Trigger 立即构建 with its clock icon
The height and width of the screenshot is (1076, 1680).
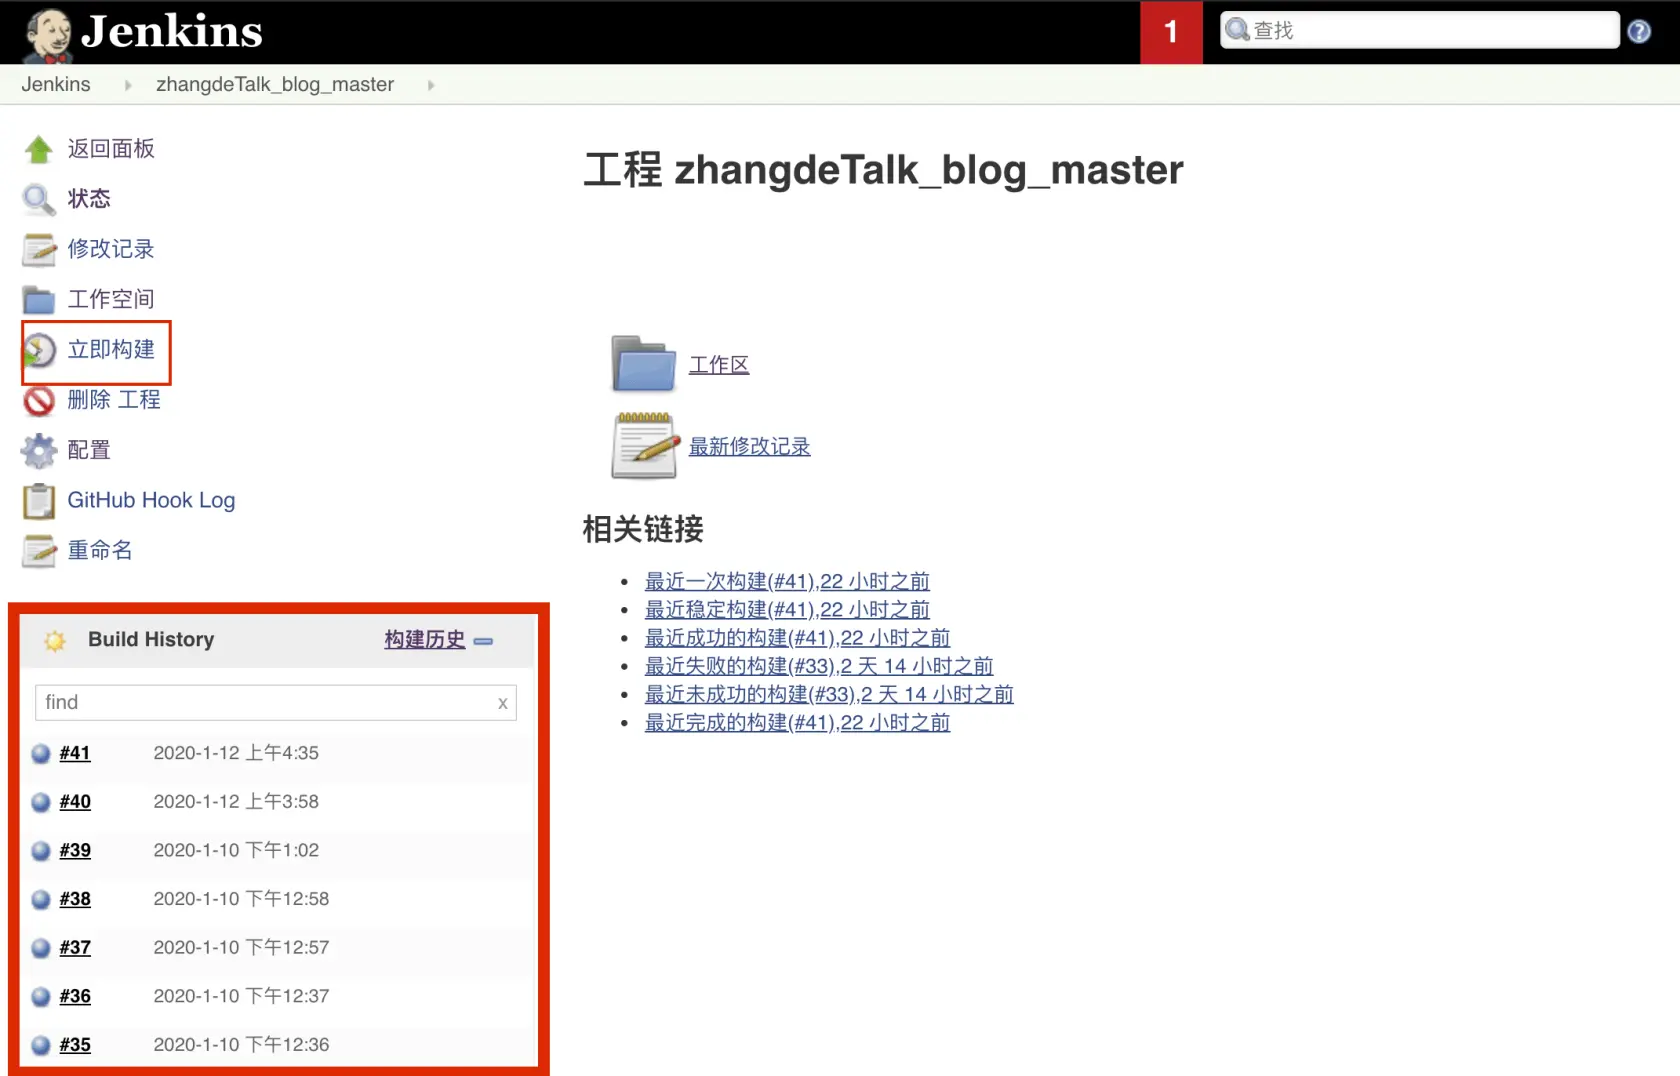40,350
